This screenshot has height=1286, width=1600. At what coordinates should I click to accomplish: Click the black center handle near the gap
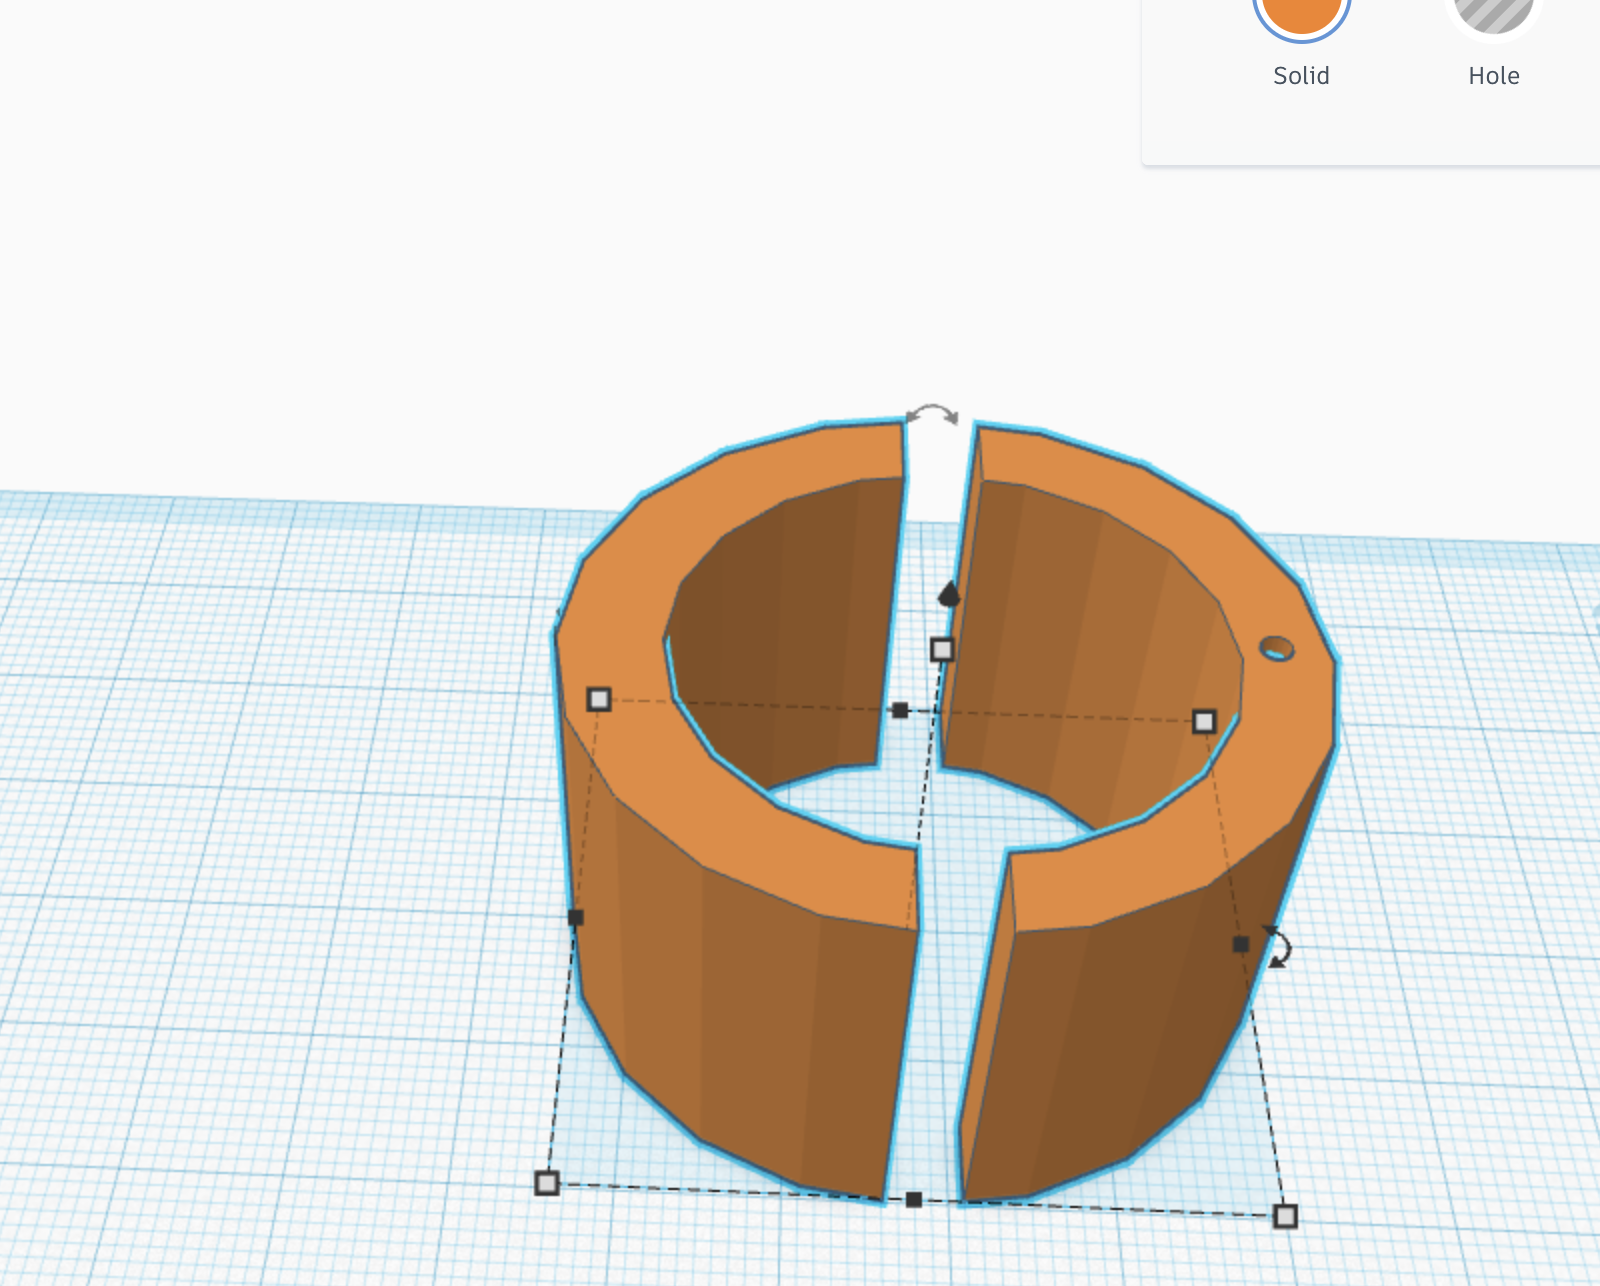[x=899, y=710]
